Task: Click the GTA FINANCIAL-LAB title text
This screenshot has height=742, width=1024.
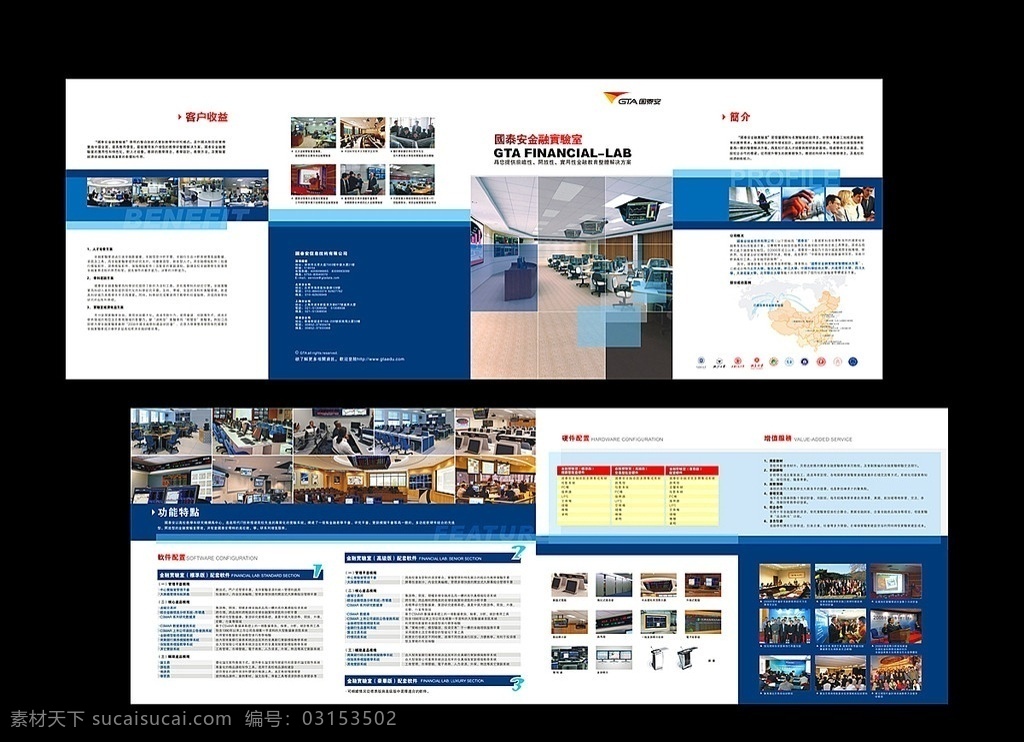Action: click(x=562, y=153)
